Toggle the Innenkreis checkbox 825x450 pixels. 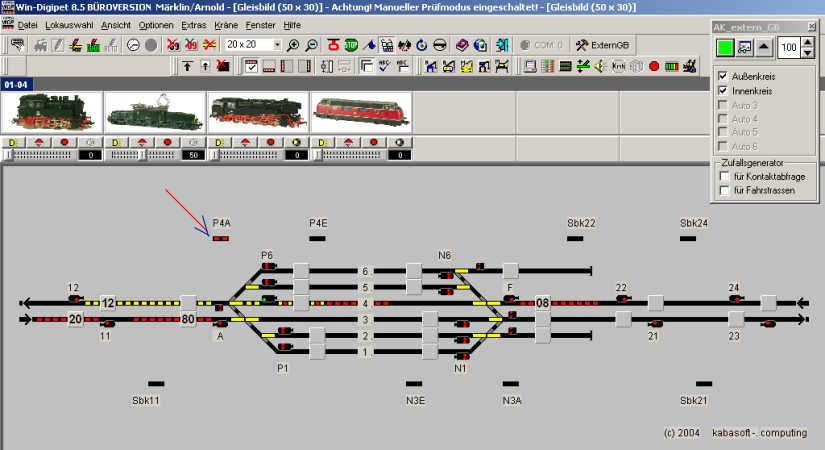[x=724, y=90]
